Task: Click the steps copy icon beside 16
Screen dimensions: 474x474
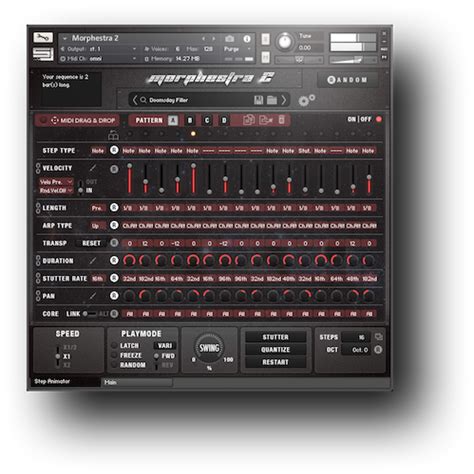Action: tap(378, 337)
